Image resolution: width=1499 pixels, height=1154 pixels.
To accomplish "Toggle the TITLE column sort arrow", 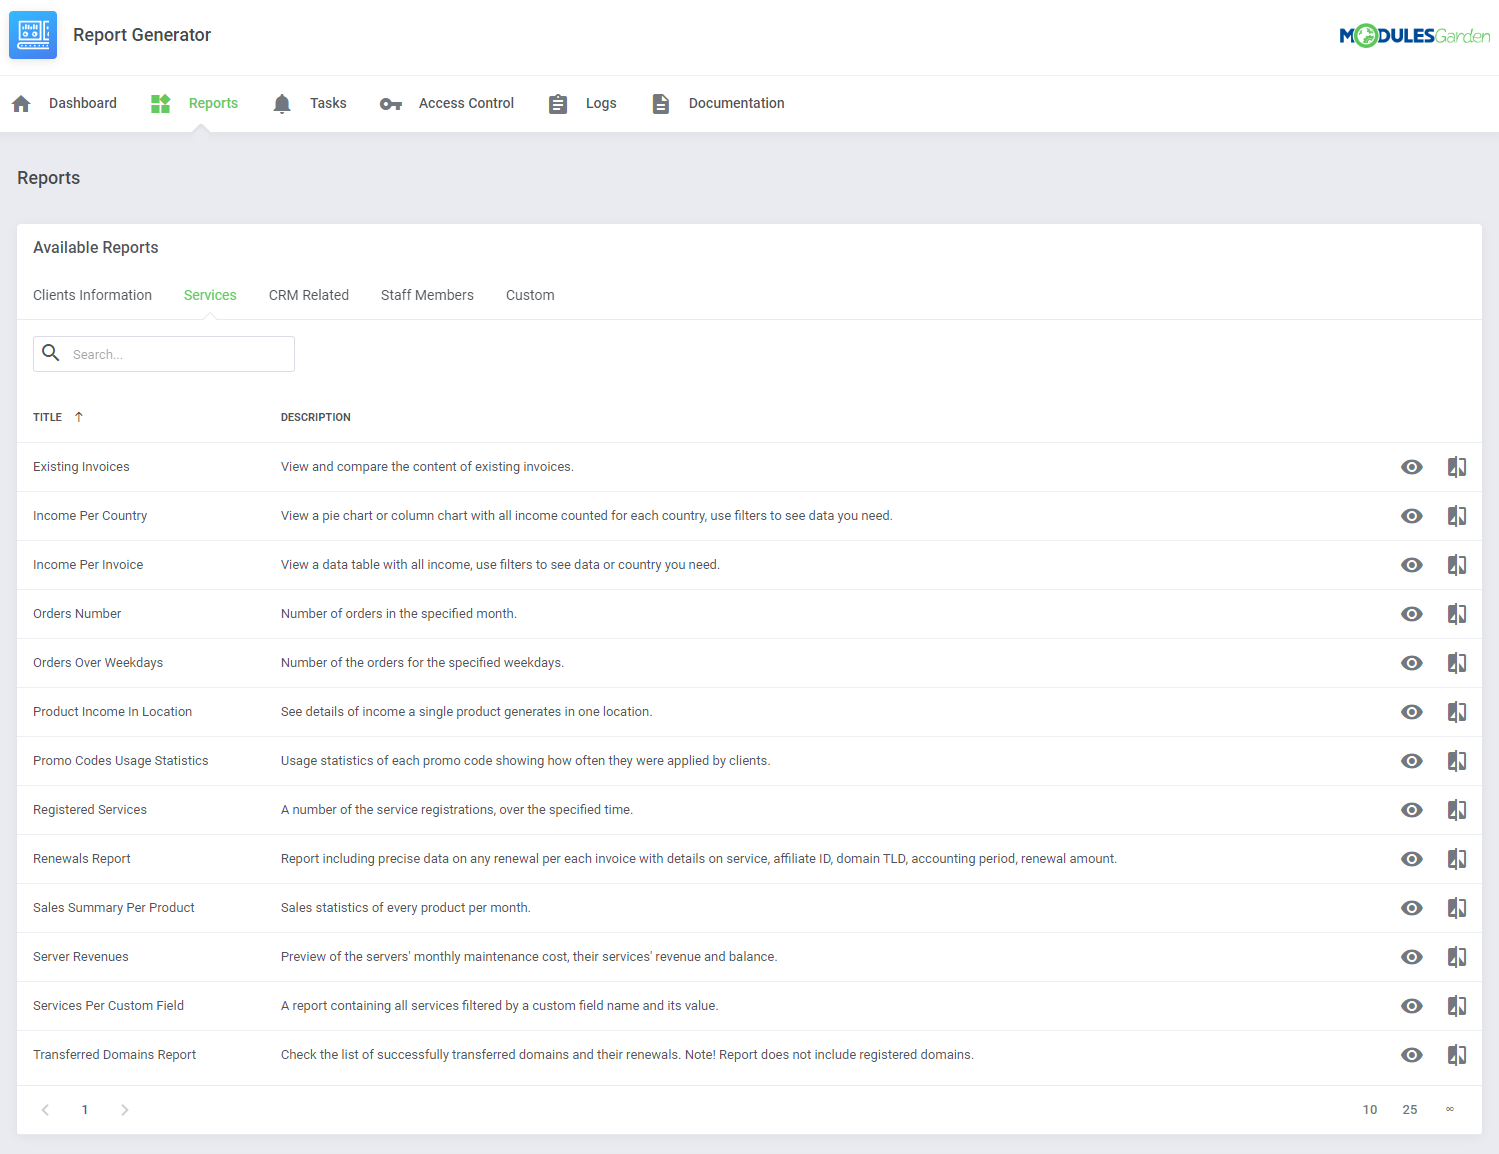I will click(x=78, y=416).
